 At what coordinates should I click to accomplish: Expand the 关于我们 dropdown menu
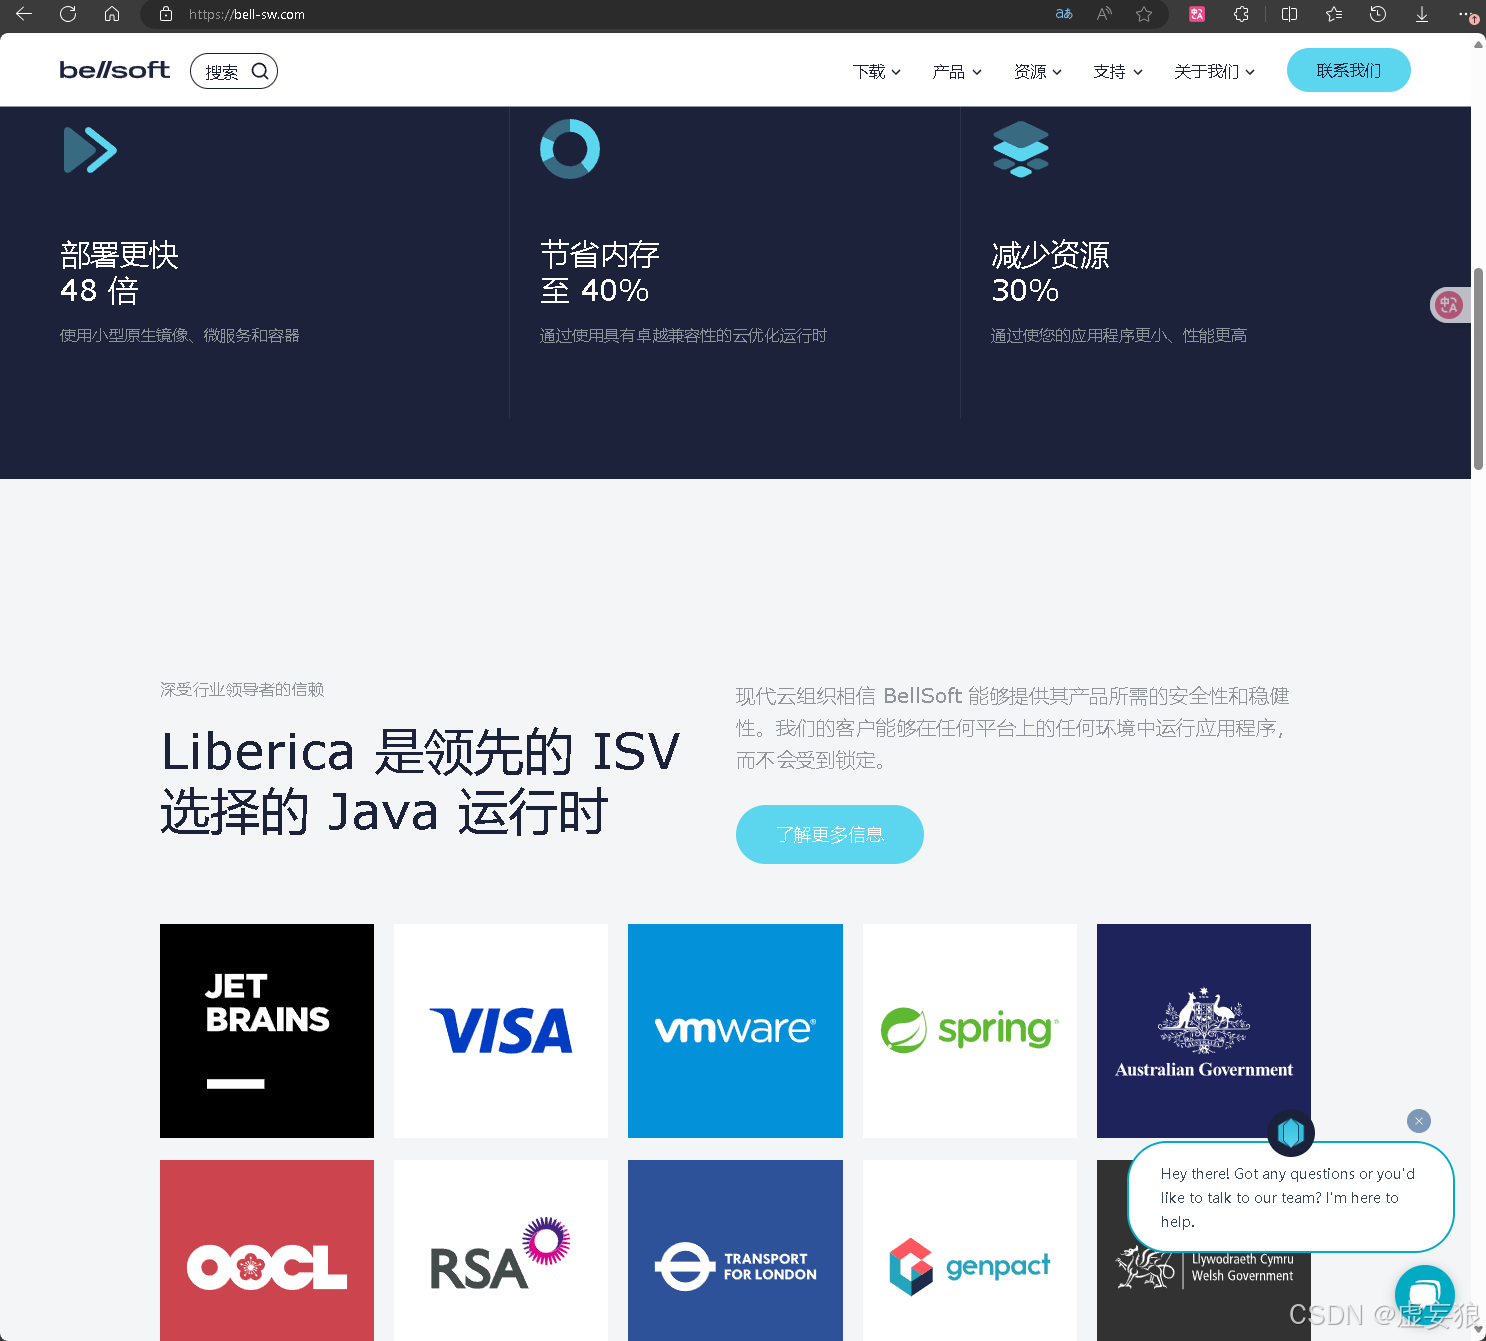click(1214, 71)
